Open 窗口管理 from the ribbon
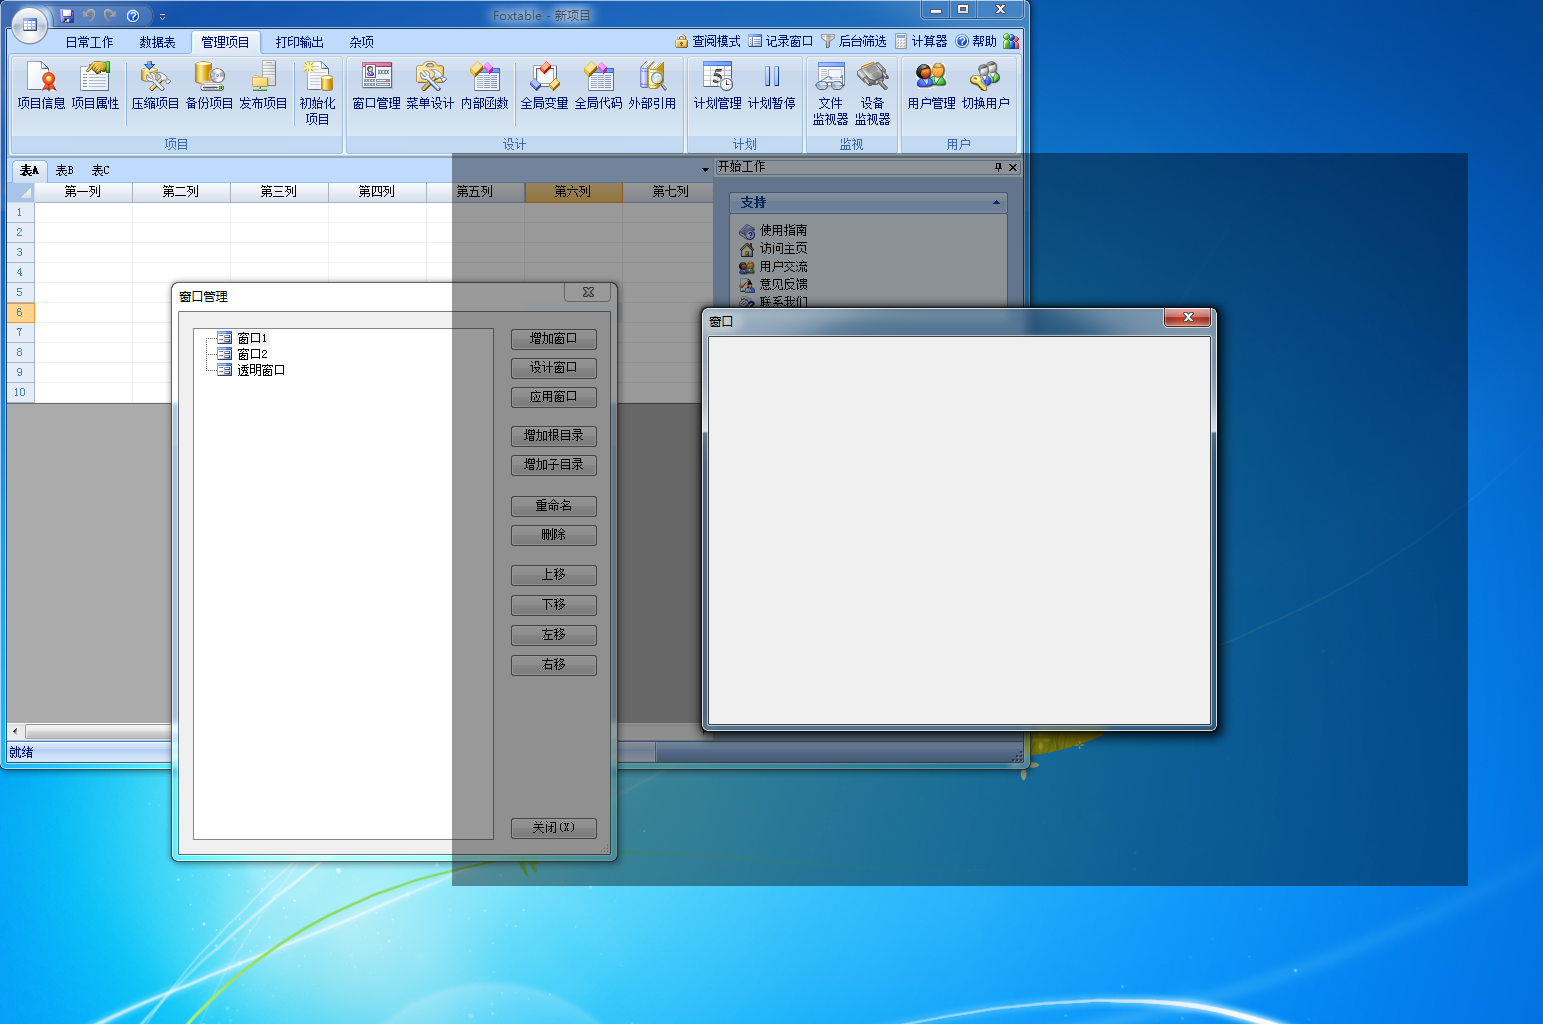This screenshot has width=1543, height=1024. pyautogui.click(x=376, y=86)
